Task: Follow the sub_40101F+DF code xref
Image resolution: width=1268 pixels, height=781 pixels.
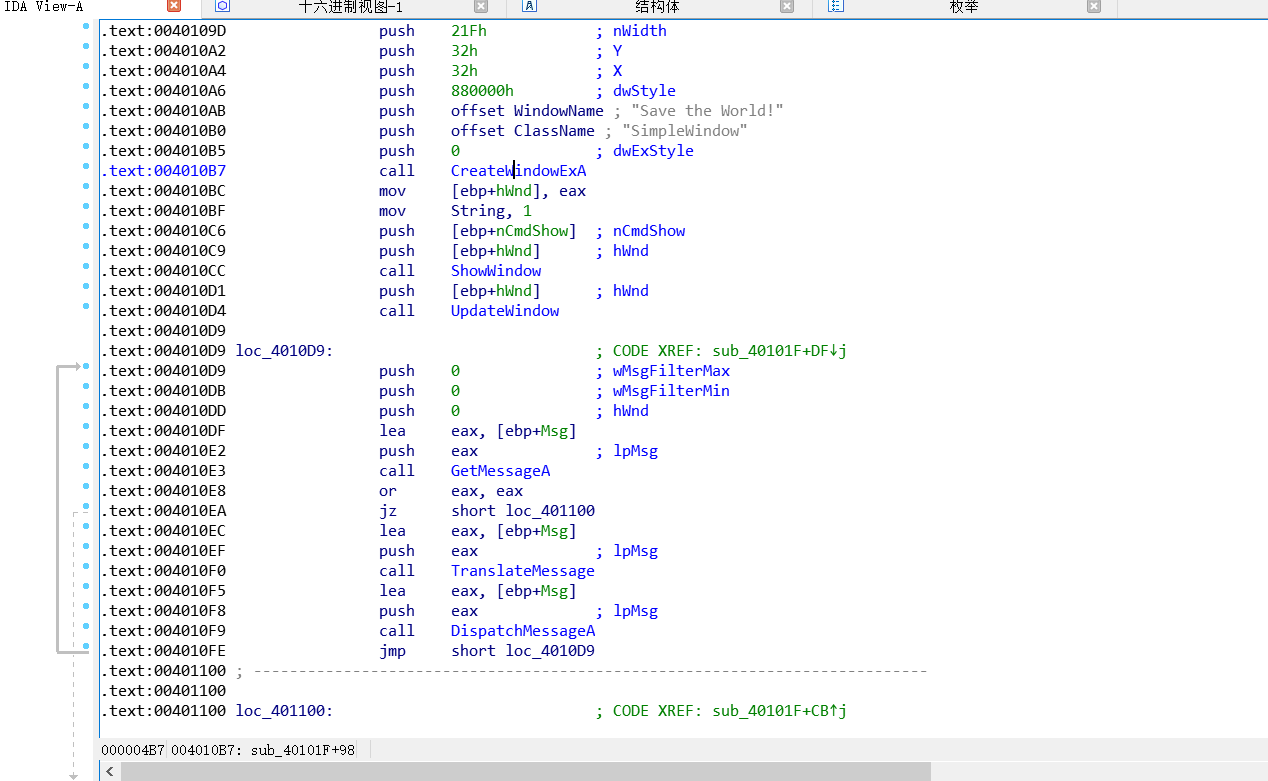Action: pos(780,351)
